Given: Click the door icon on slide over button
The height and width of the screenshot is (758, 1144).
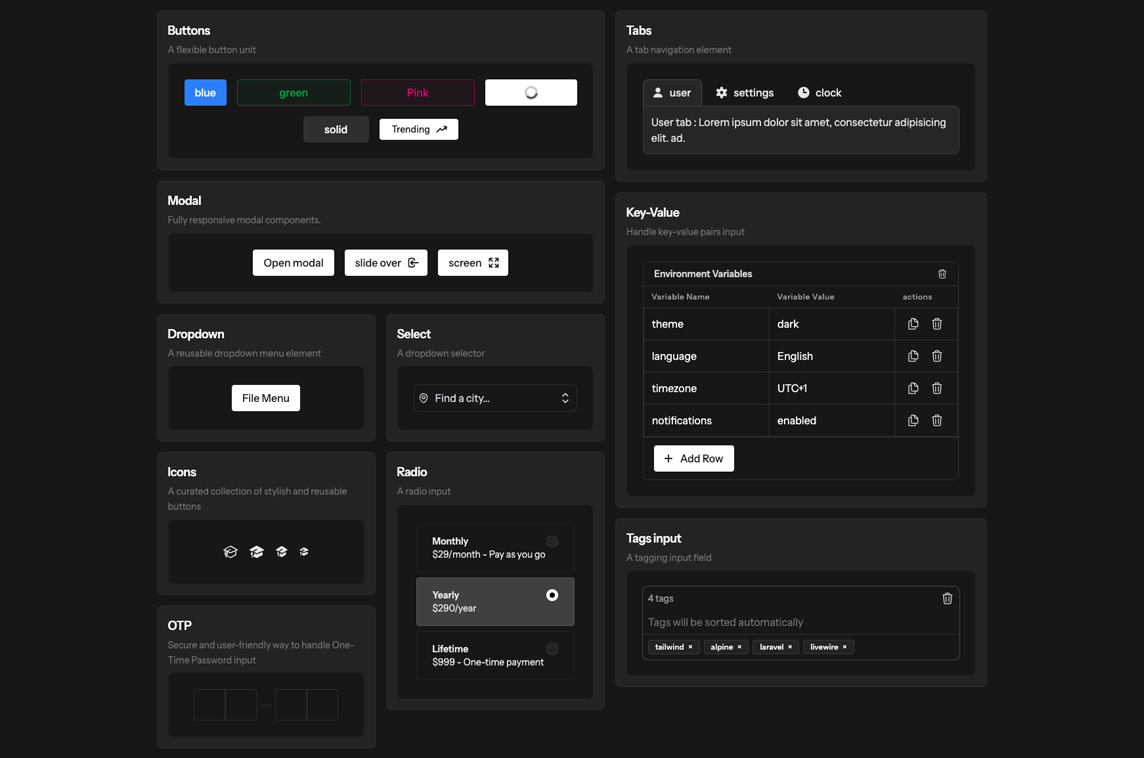Looking at the screenshot, I should pyautogui.click(x=412, y=262).
